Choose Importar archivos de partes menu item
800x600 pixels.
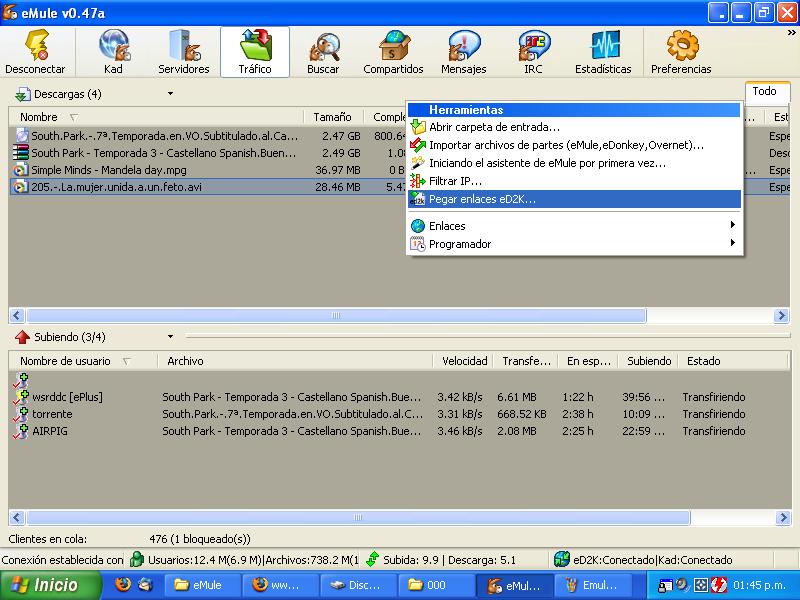574,145
